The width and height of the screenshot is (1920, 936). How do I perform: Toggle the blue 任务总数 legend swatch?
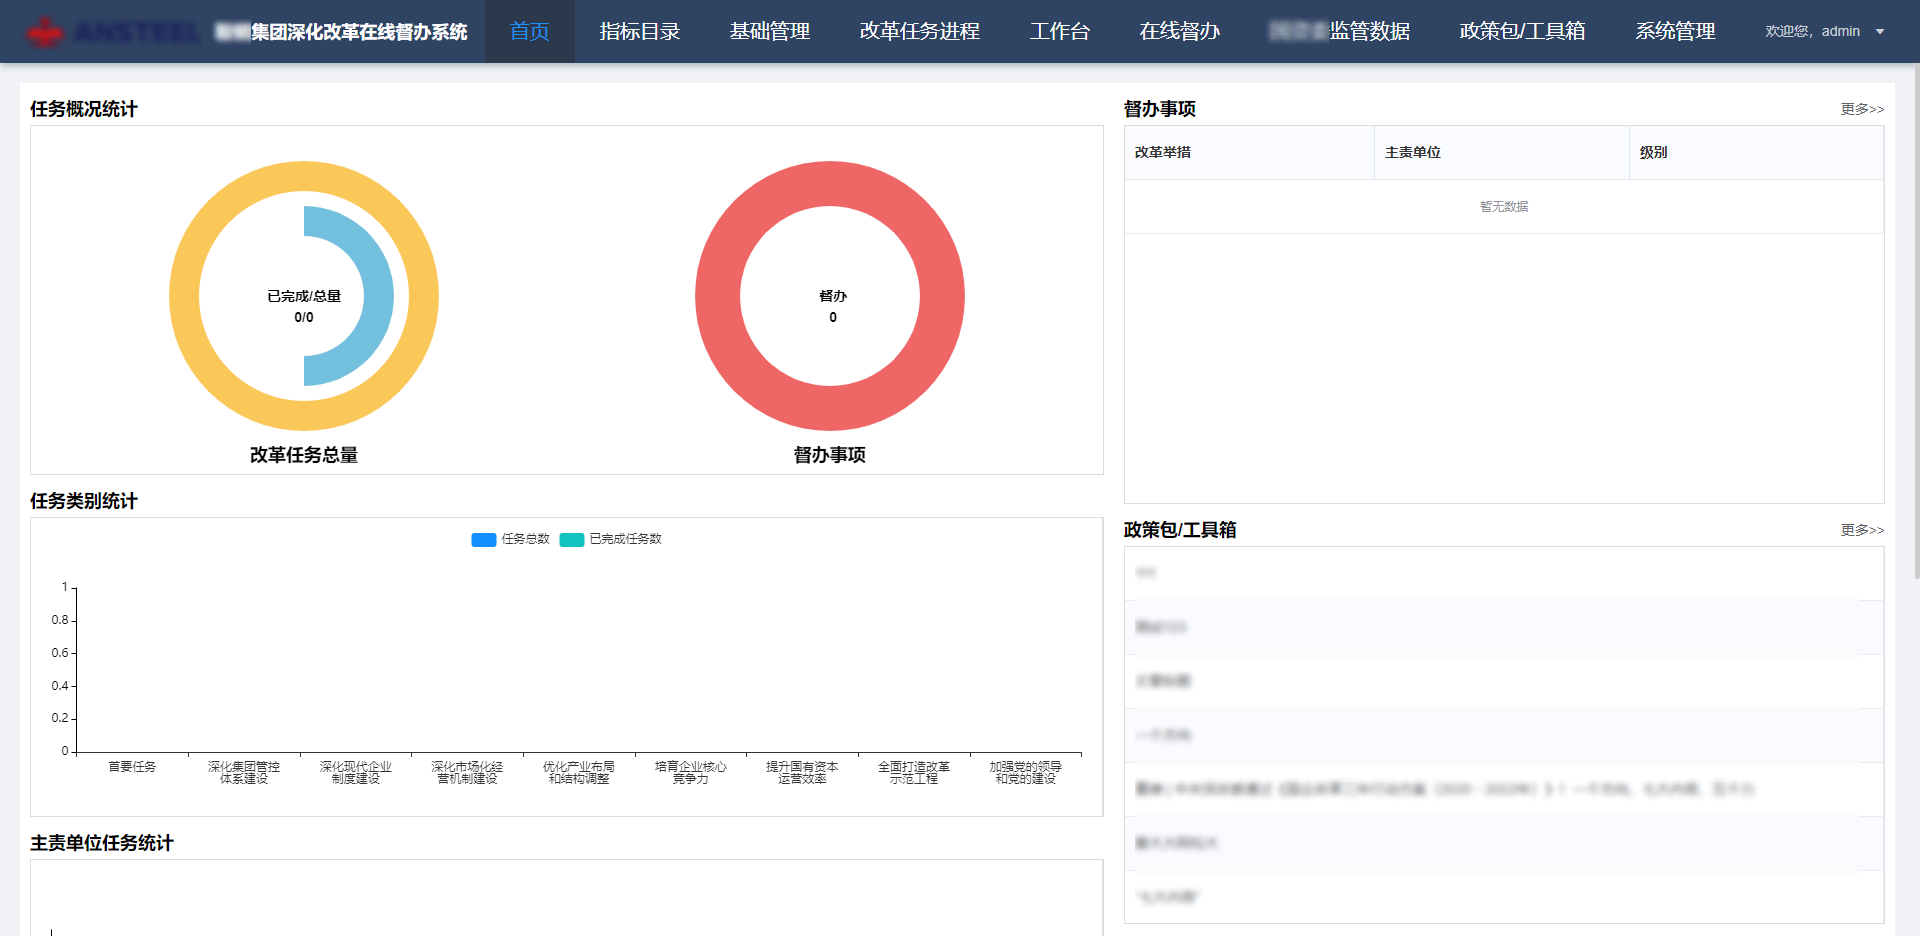484,540
